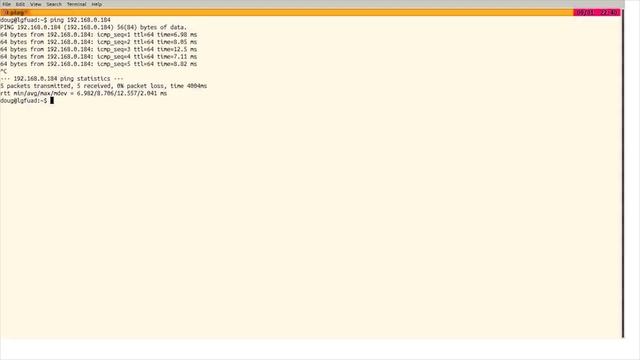Click the '5 packets transmitted' summary line
This screenshot has width=640, height=360.
pyautogui.click(x=104, y=86)
